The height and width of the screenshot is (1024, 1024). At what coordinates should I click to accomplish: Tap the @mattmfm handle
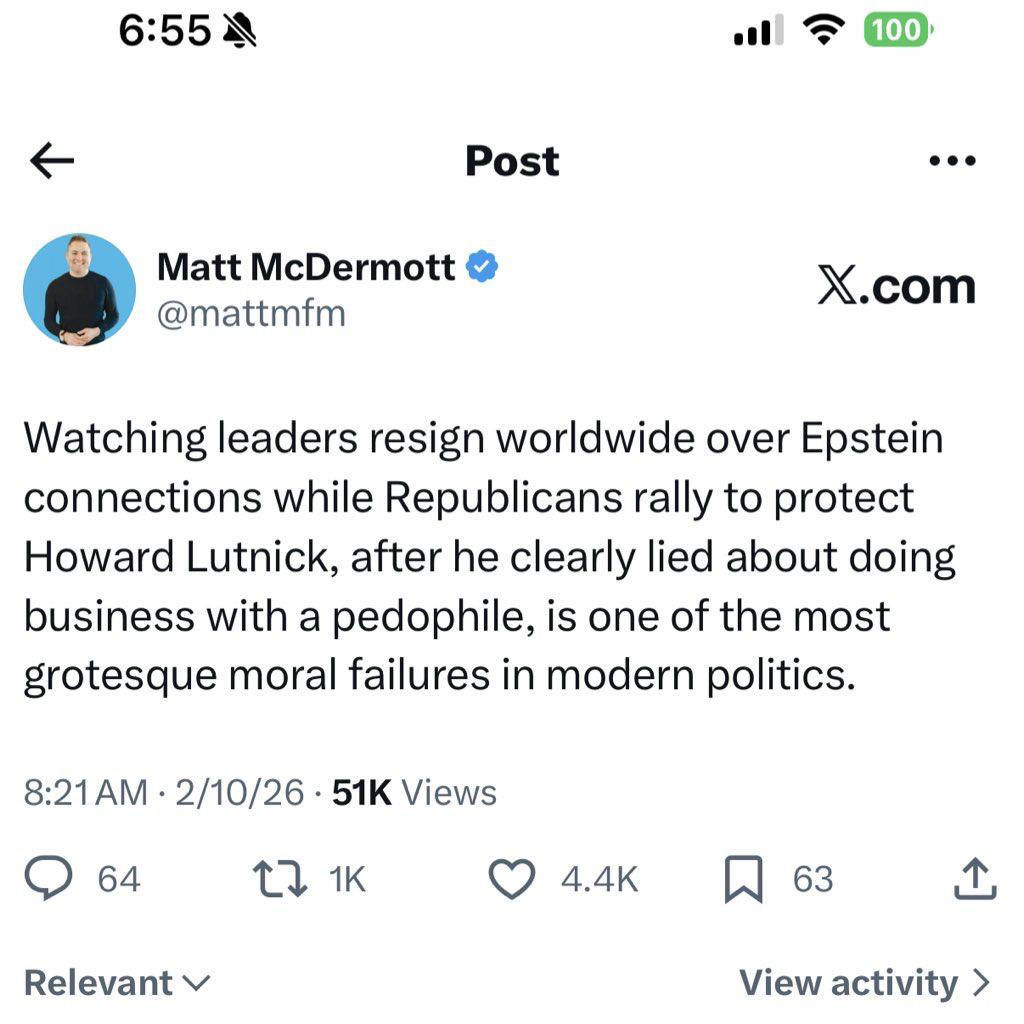[251, 314]
